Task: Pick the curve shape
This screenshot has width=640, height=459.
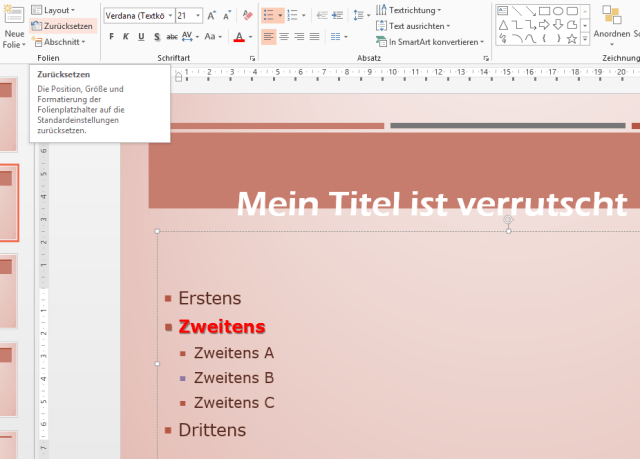Action: point(531,39)
